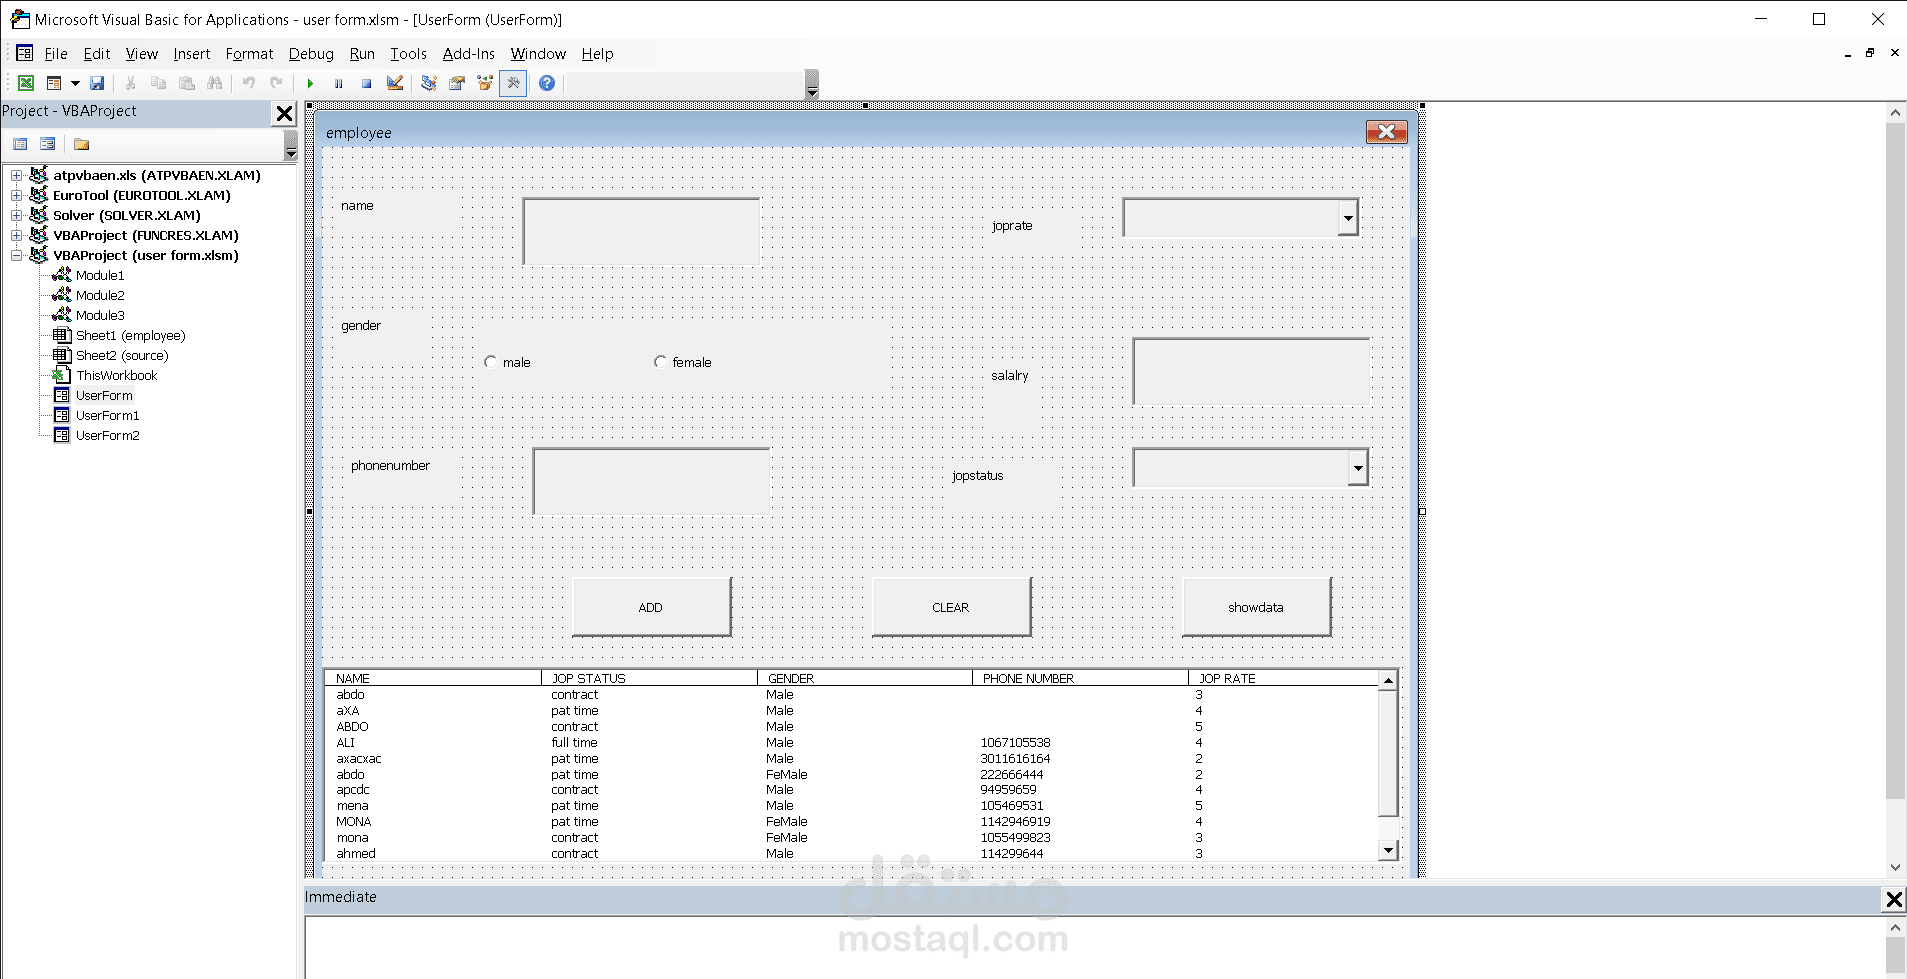The height and width of the screenshot is (979, 1907).
Task: Open the Insert object dropdown arrow in toolbar
Action: 75,83
